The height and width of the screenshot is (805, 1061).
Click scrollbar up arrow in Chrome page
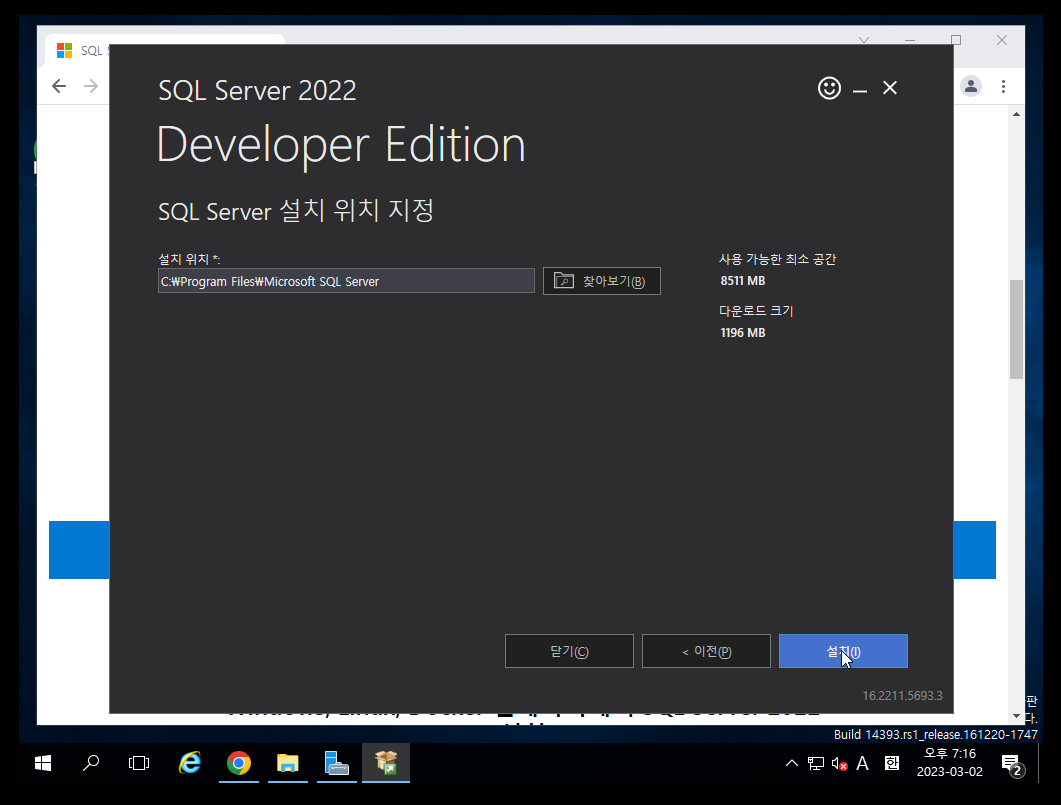[x=1016, y=114]
